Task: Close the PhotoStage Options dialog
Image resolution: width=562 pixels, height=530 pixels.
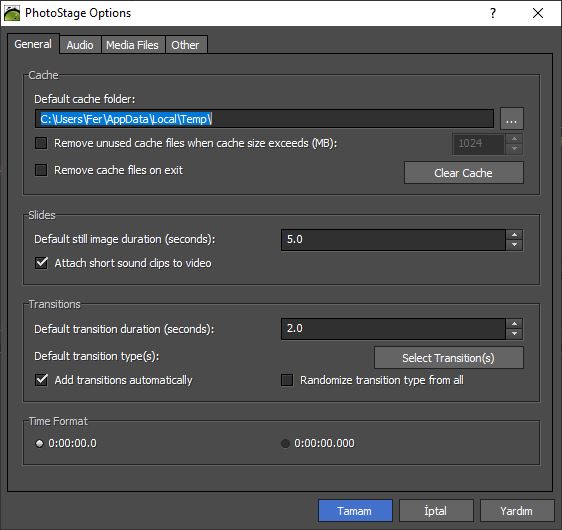Action: click(x=538, y=13)
